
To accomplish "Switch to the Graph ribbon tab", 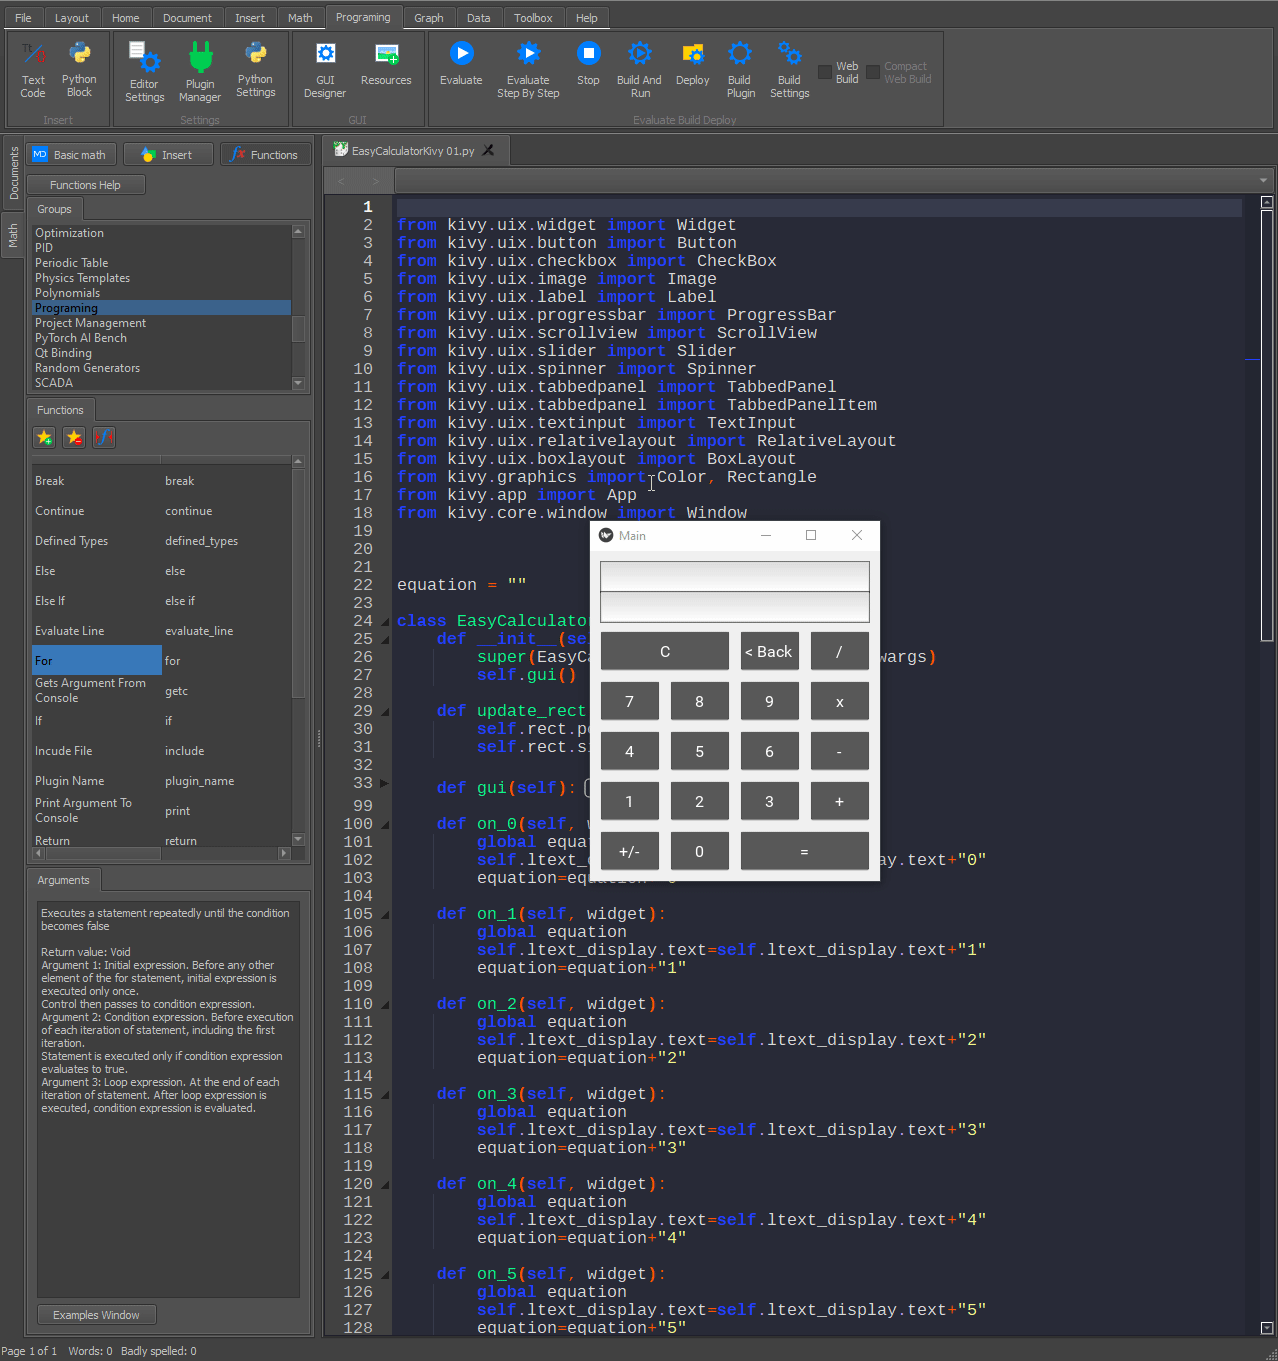I will 428,18.
